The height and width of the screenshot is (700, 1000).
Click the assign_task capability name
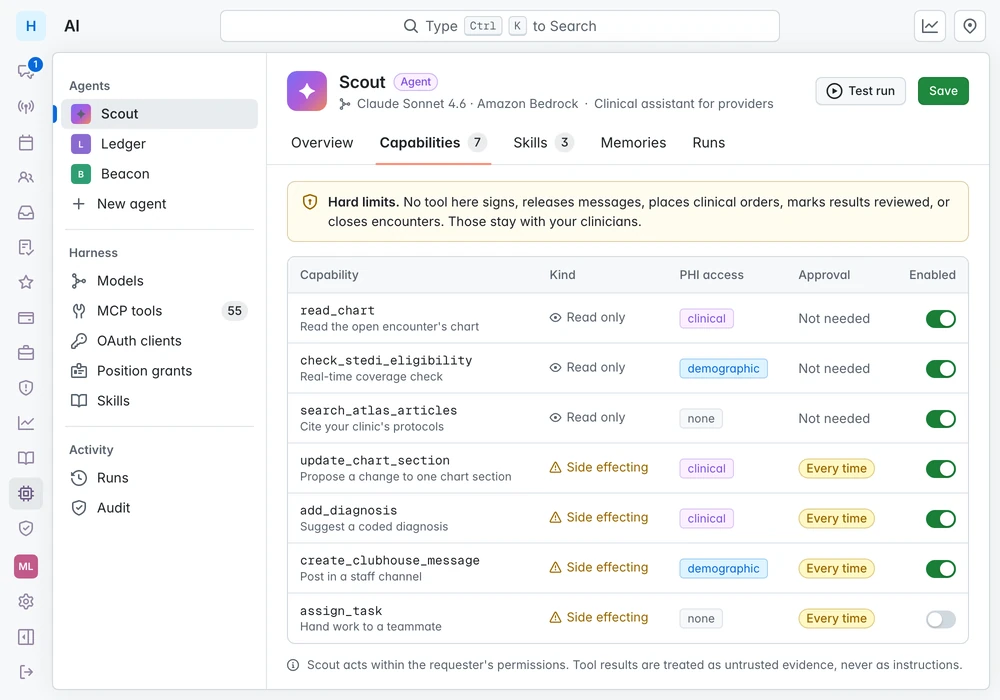pos(341,611)
